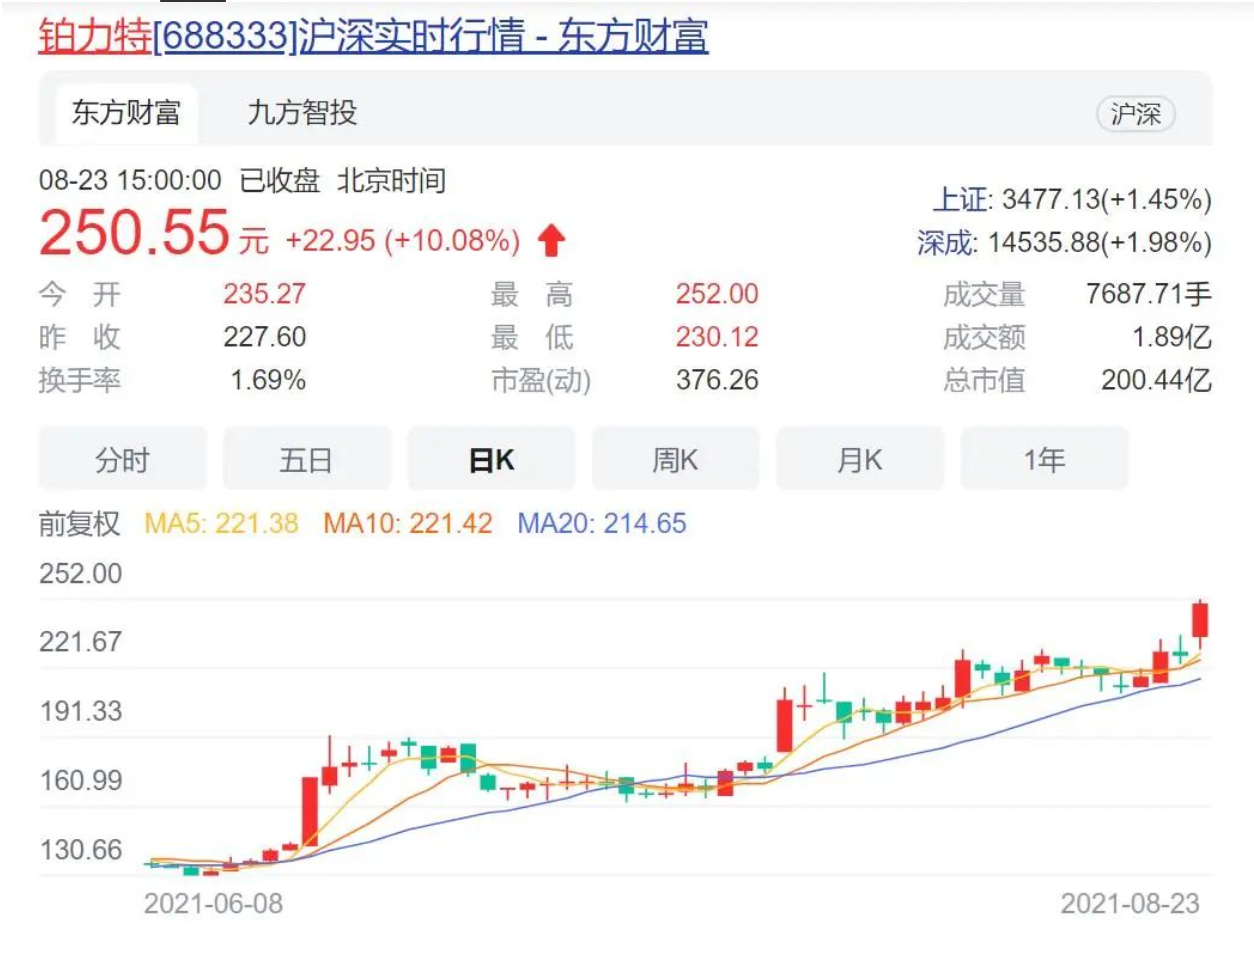The height and width of the screenshot is (953, 1254).
Task: Click the current price 250.55
Action: [x=135, y=232]
